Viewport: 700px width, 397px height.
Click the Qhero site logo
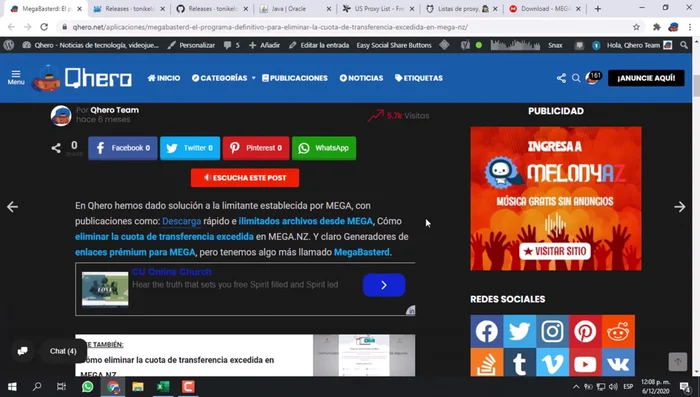[x=82, y=78]
